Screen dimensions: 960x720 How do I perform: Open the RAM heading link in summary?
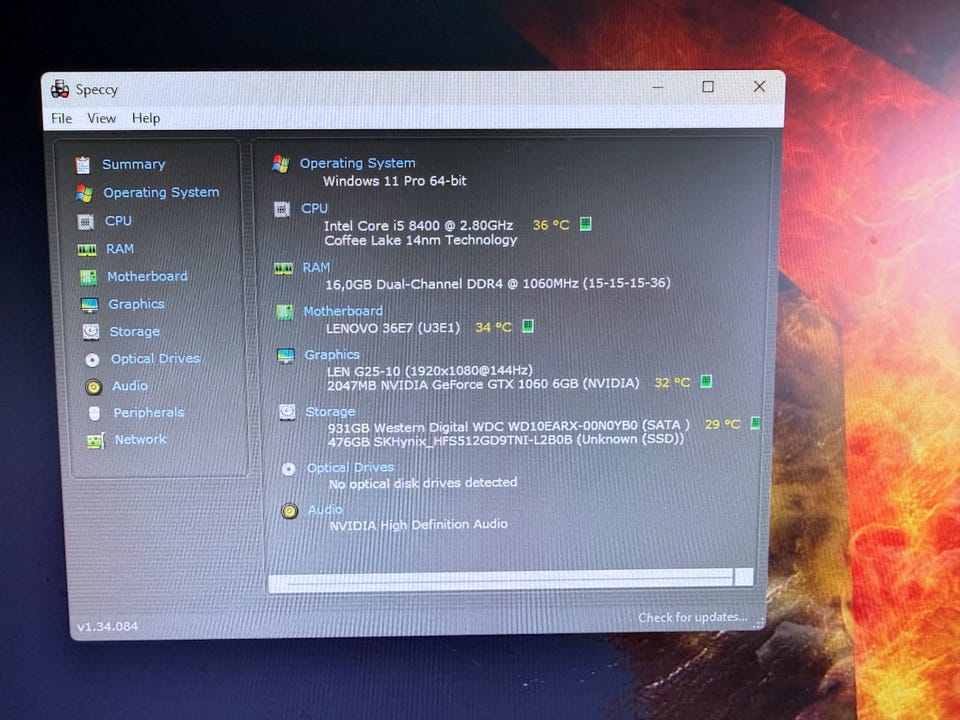316,268
